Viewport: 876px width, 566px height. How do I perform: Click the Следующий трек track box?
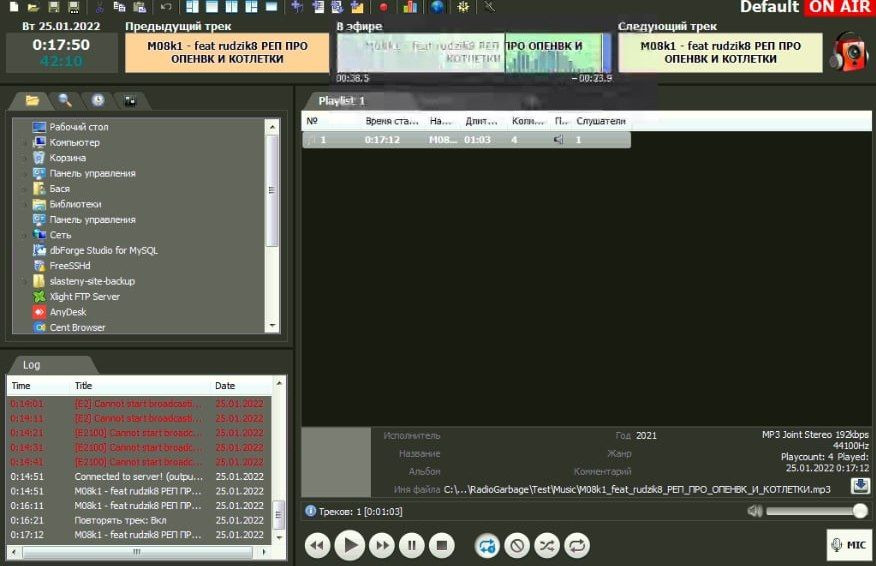[x=720, y=53]
